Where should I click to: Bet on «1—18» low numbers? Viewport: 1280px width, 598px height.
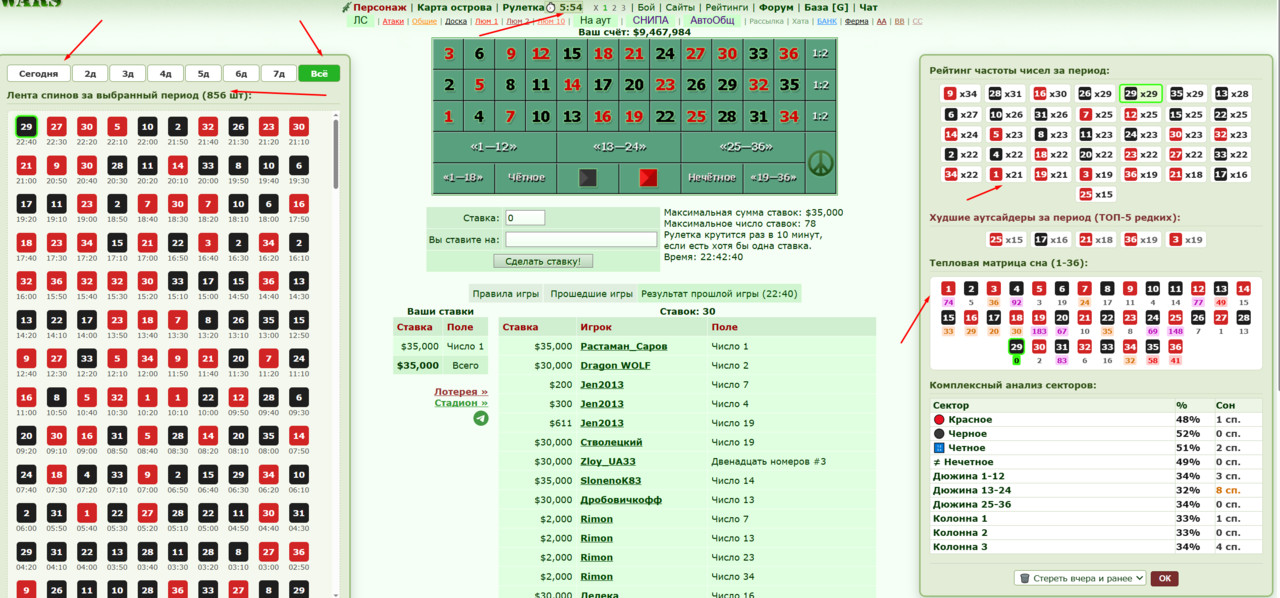tap(464, 177)
